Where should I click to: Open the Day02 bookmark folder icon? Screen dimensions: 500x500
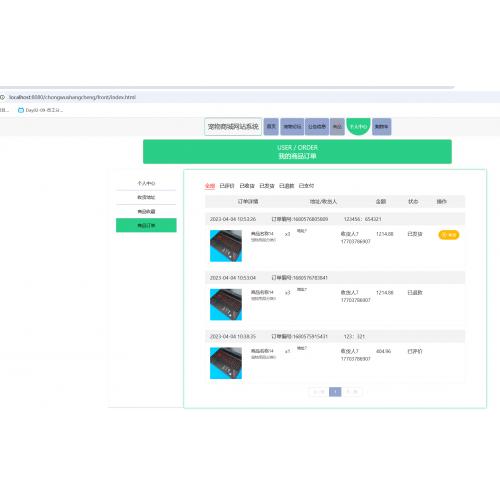pyautogui.click(x=21, y=110)
